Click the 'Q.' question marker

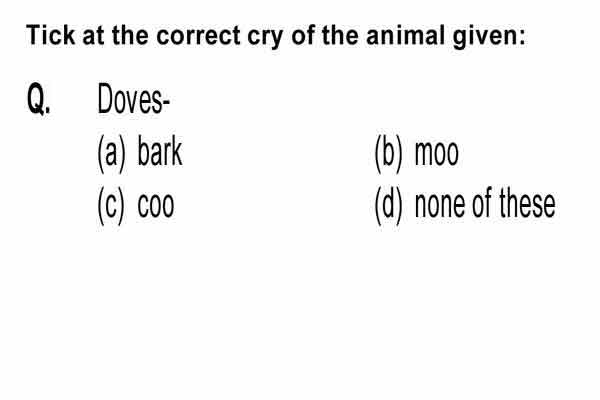coord(38,99)
